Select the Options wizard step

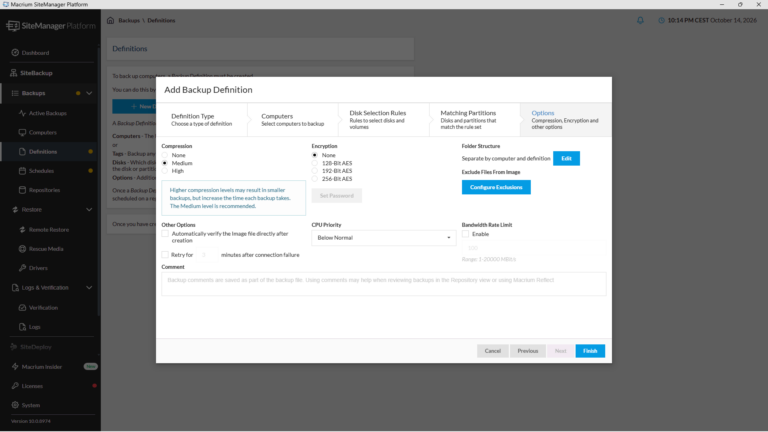tap(566, 120)
